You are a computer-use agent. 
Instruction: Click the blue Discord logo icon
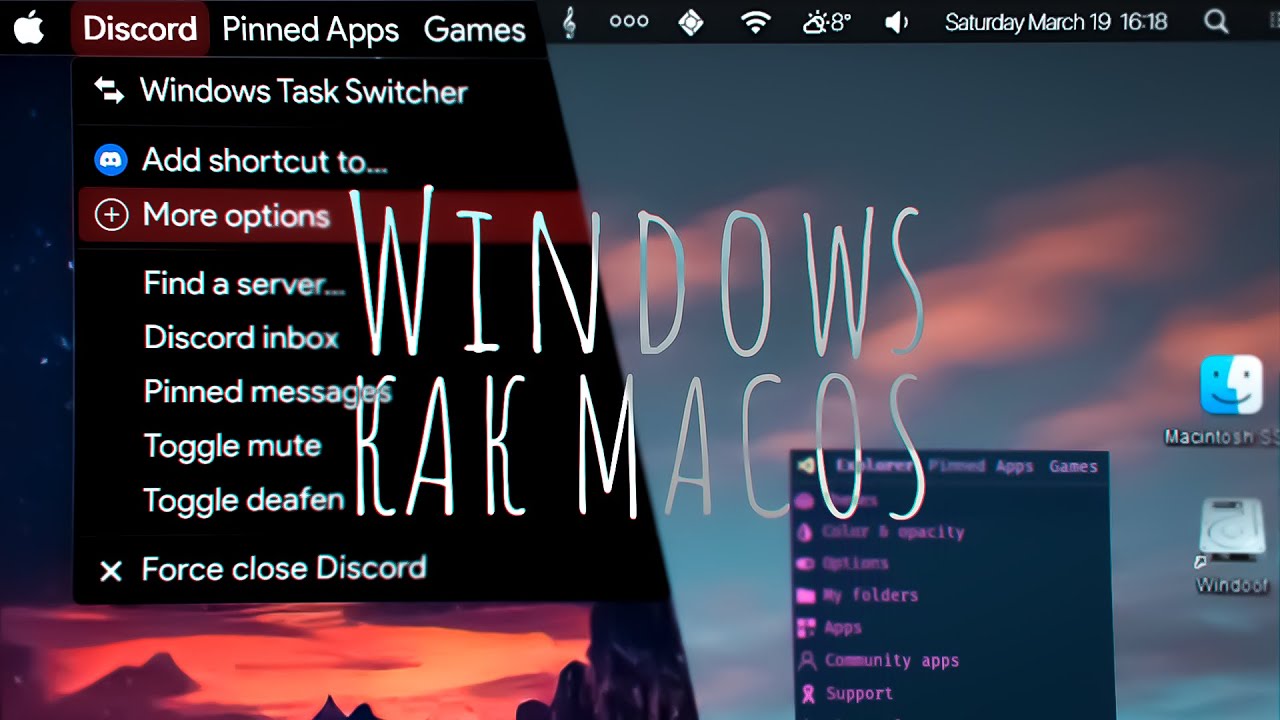(110, 159)
